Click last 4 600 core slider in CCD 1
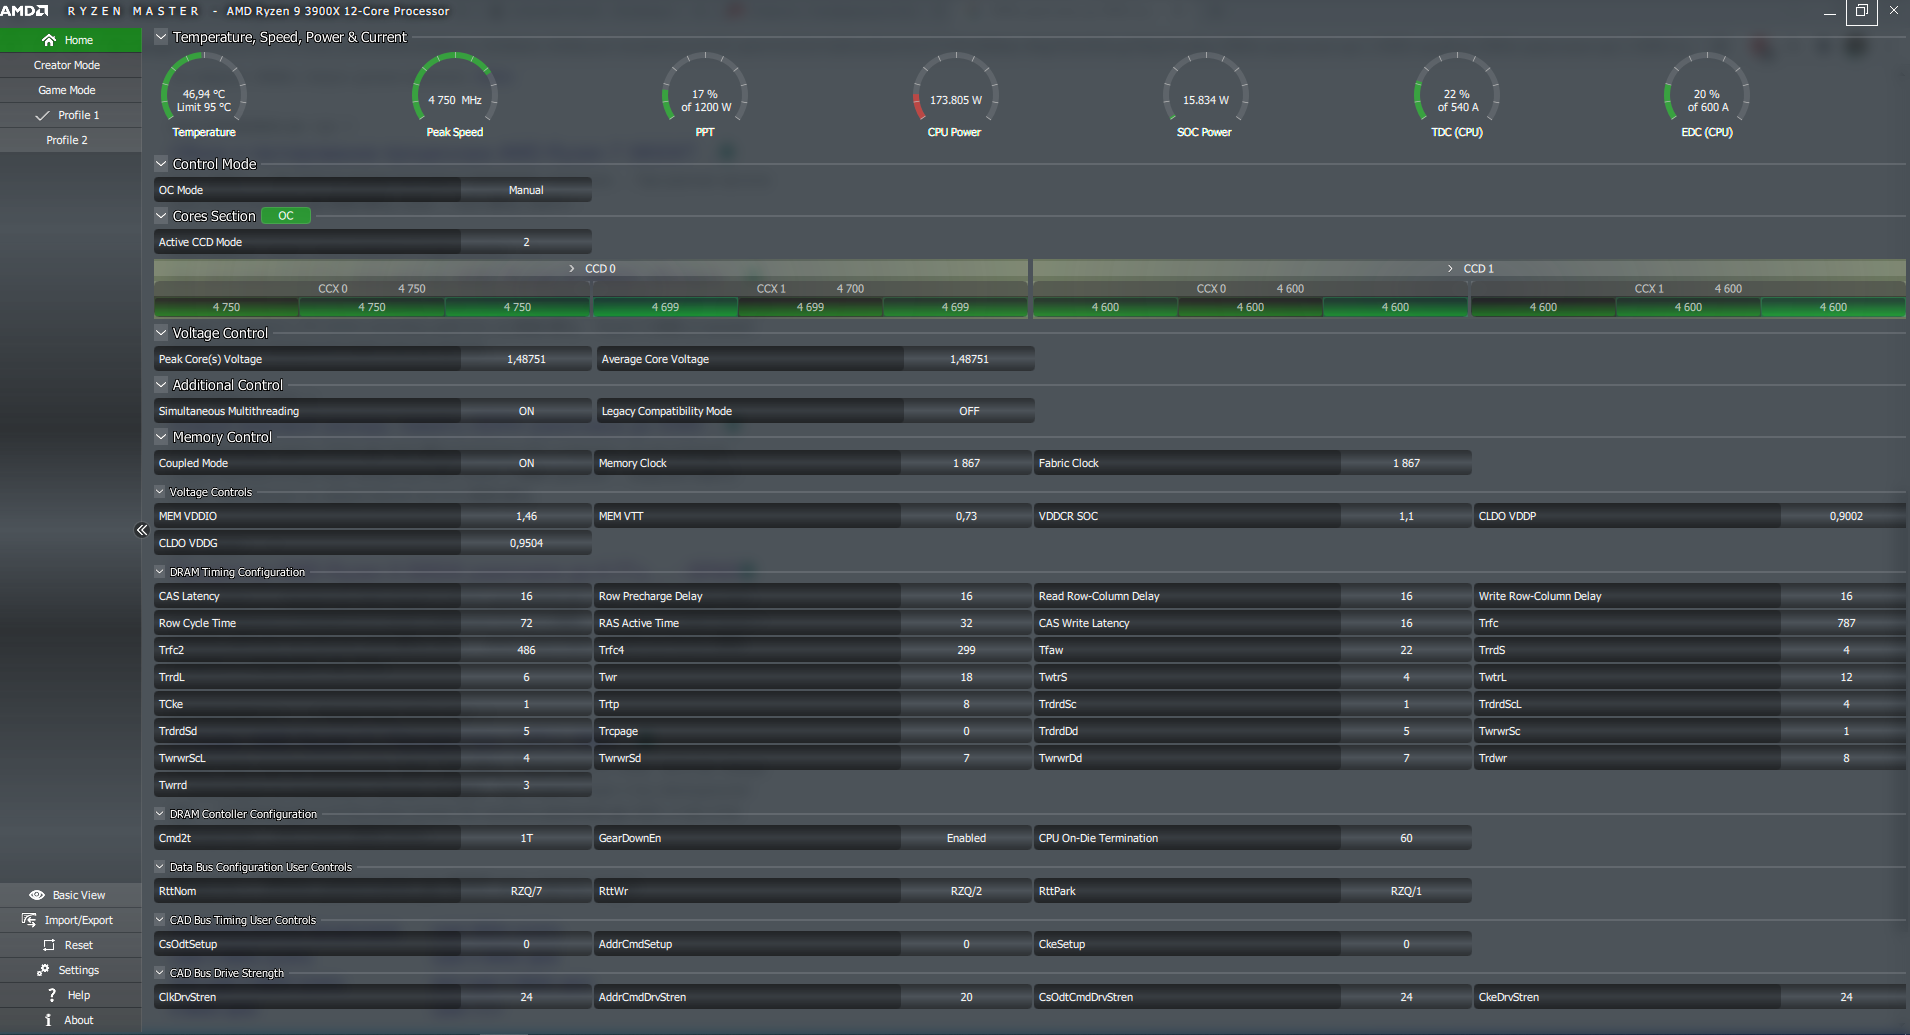 coord(1833,307)
